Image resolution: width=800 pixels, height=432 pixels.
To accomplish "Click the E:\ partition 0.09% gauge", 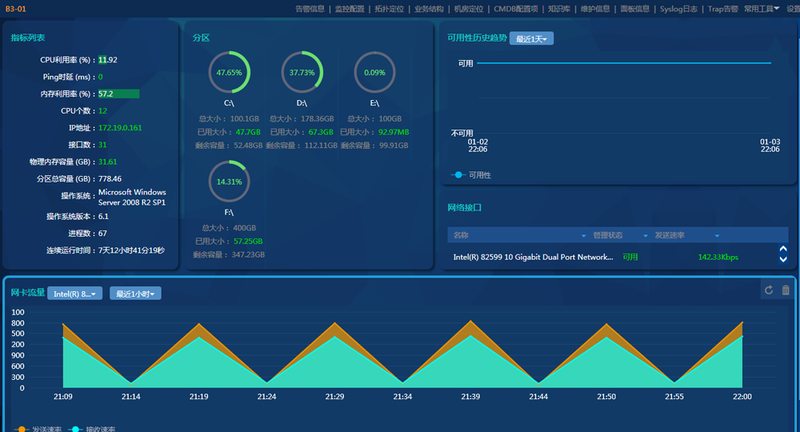I will coord(374,73).
